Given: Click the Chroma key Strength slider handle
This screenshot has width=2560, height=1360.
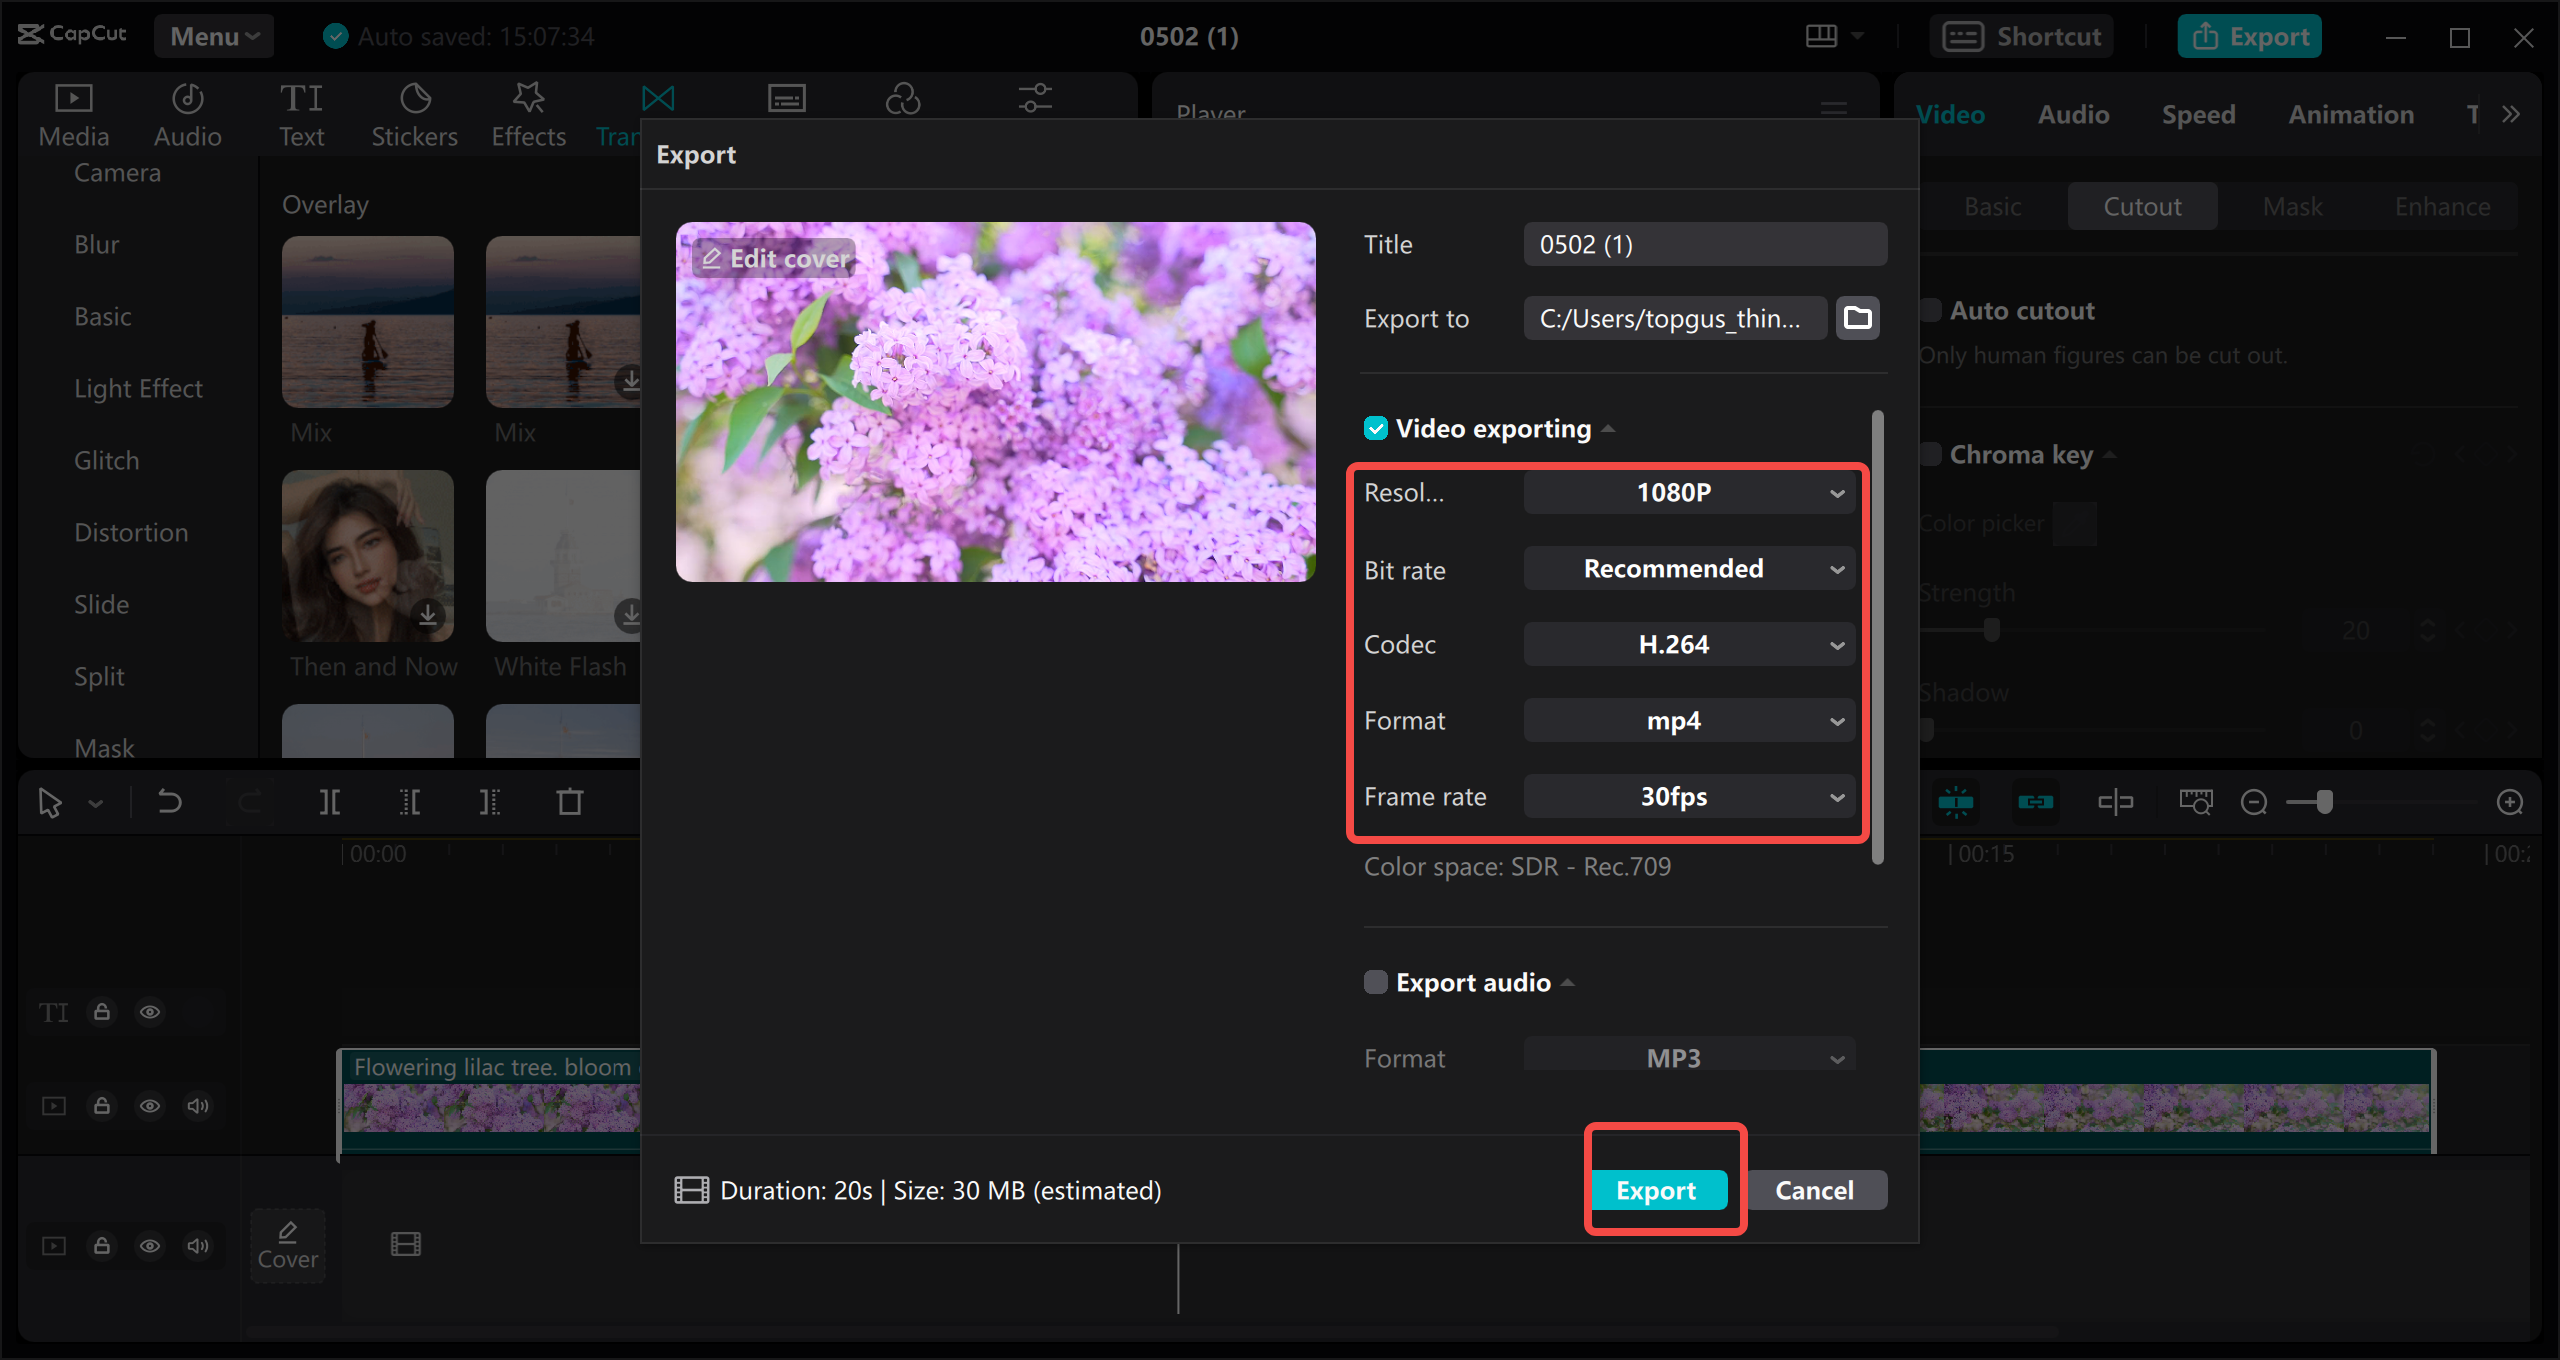Looking at the screenshot, I should pos(1991,630).
